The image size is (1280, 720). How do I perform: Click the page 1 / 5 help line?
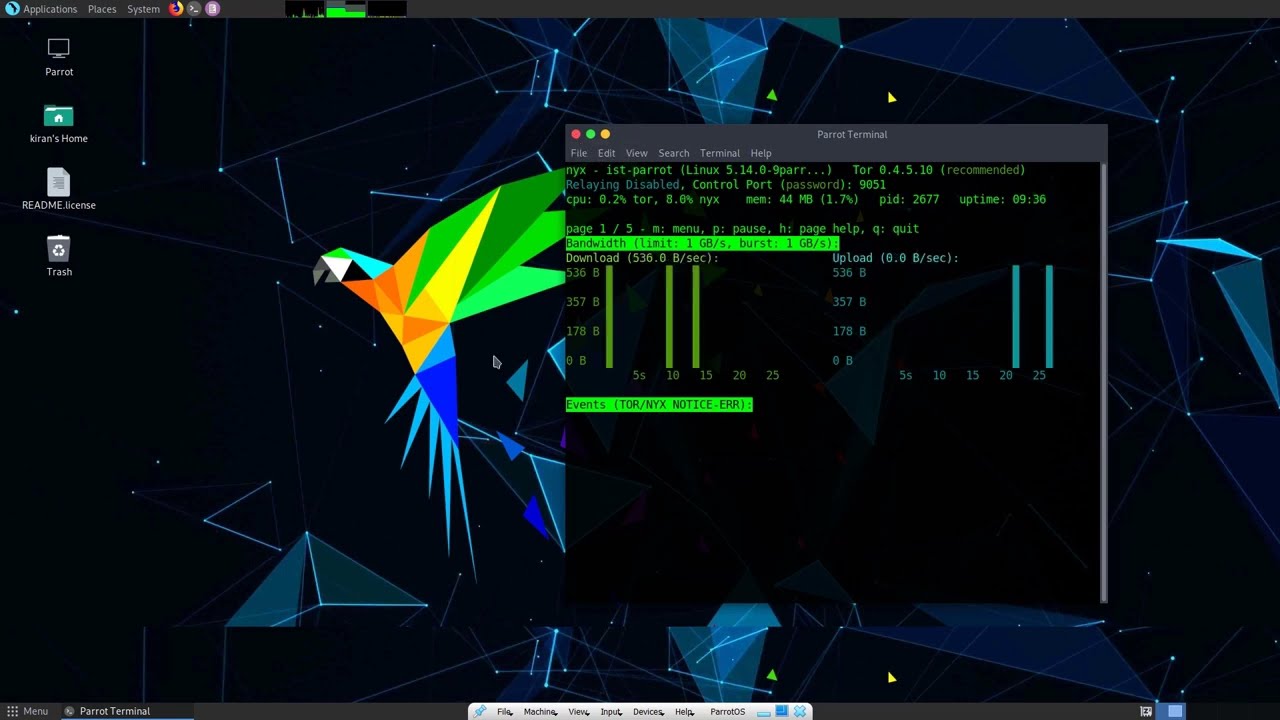coord(742,229)
